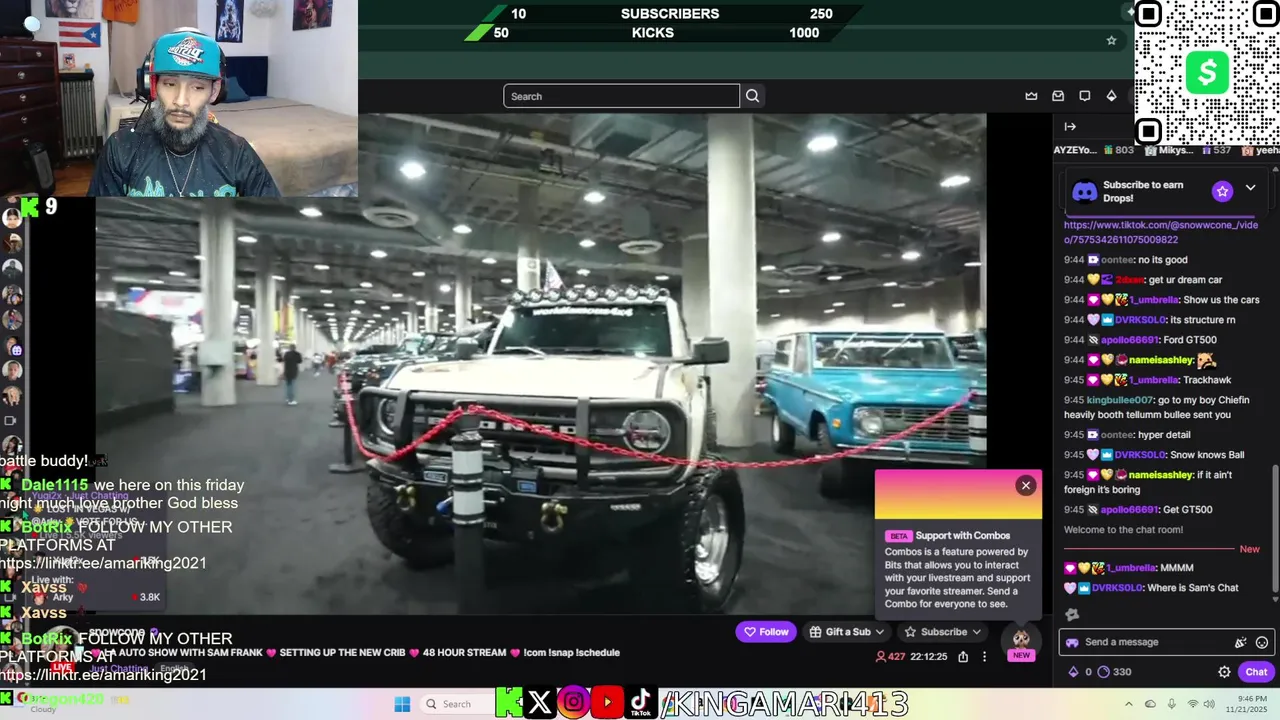
Task: Click the Windows taskbar Search box
Action: click(x=456, y=704)
